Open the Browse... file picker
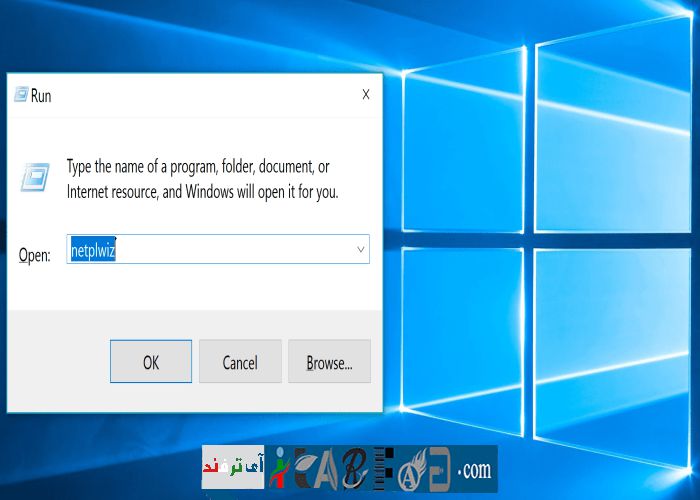 pos(329,362)
